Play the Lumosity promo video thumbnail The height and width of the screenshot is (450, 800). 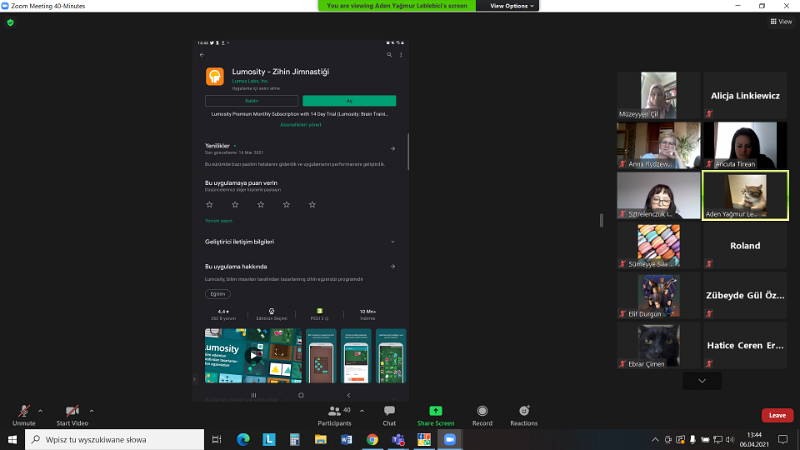(253, 356)
